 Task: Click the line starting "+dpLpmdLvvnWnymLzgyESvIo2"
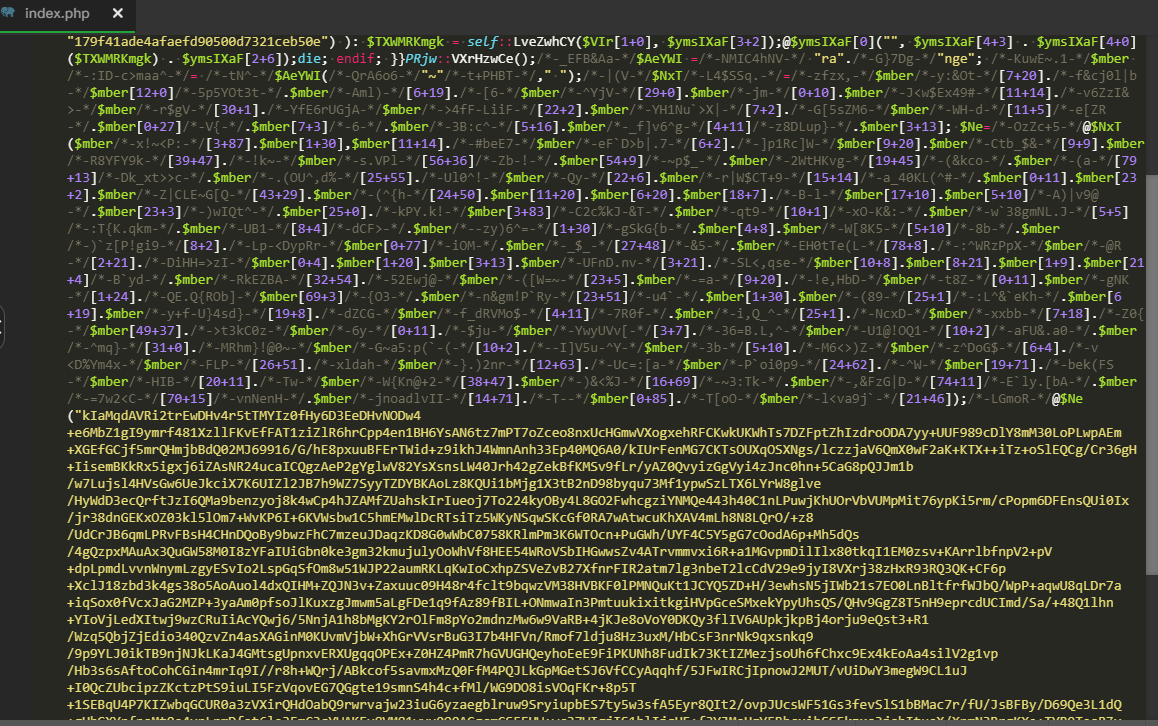pyautogui.click(x=536, y=569)
